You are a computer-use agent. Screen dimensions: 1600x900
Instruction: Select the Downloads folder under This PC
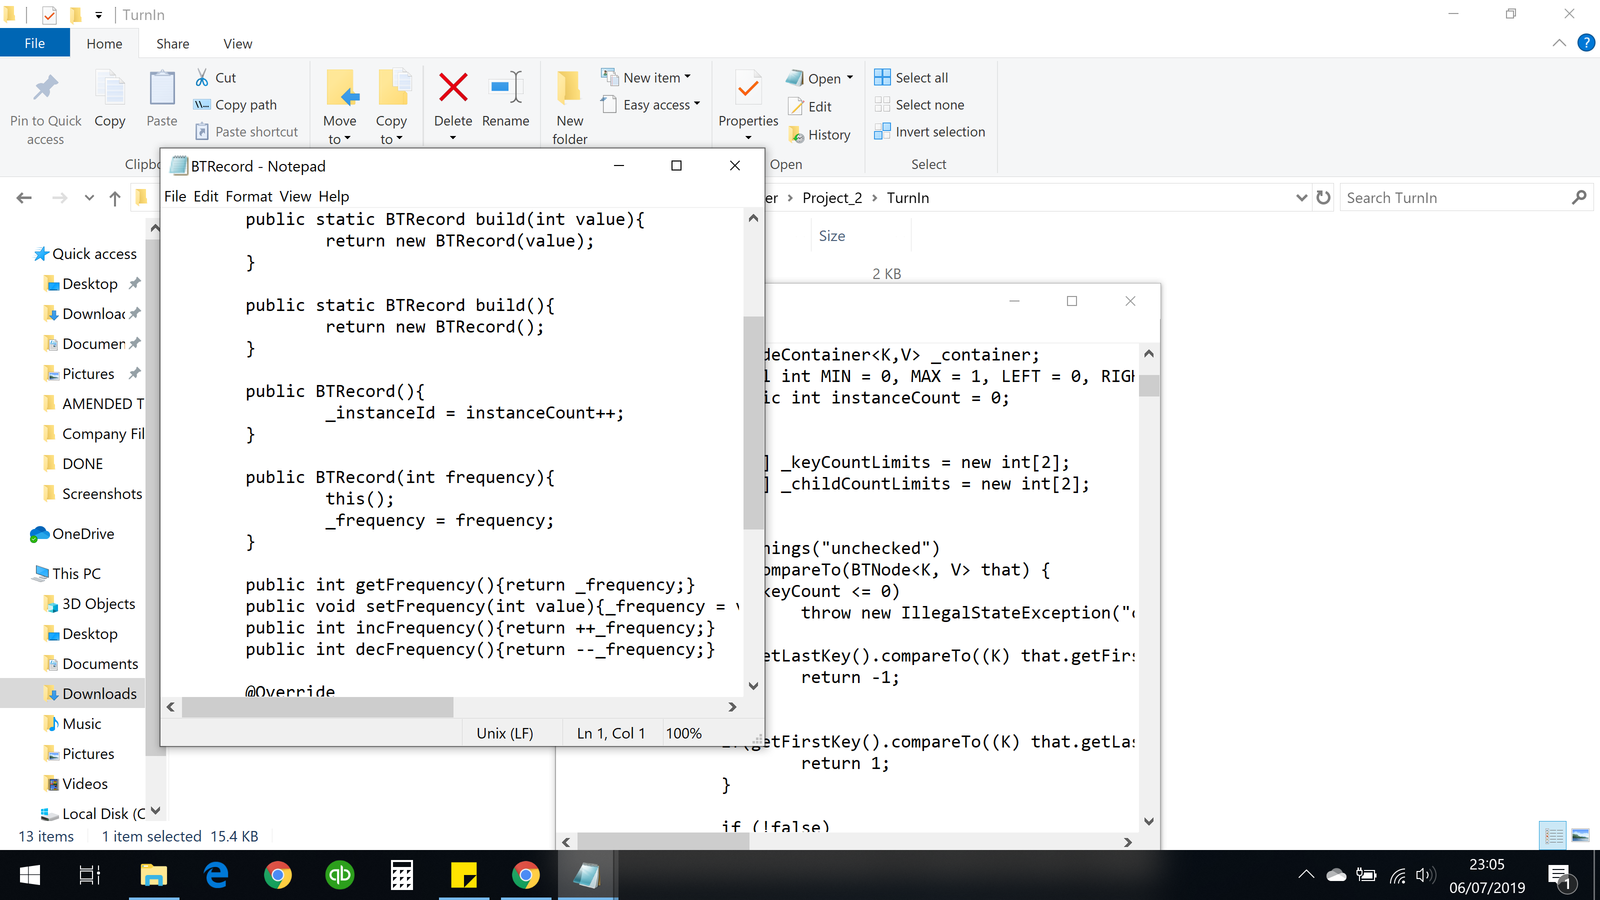[x=99, y=694]
